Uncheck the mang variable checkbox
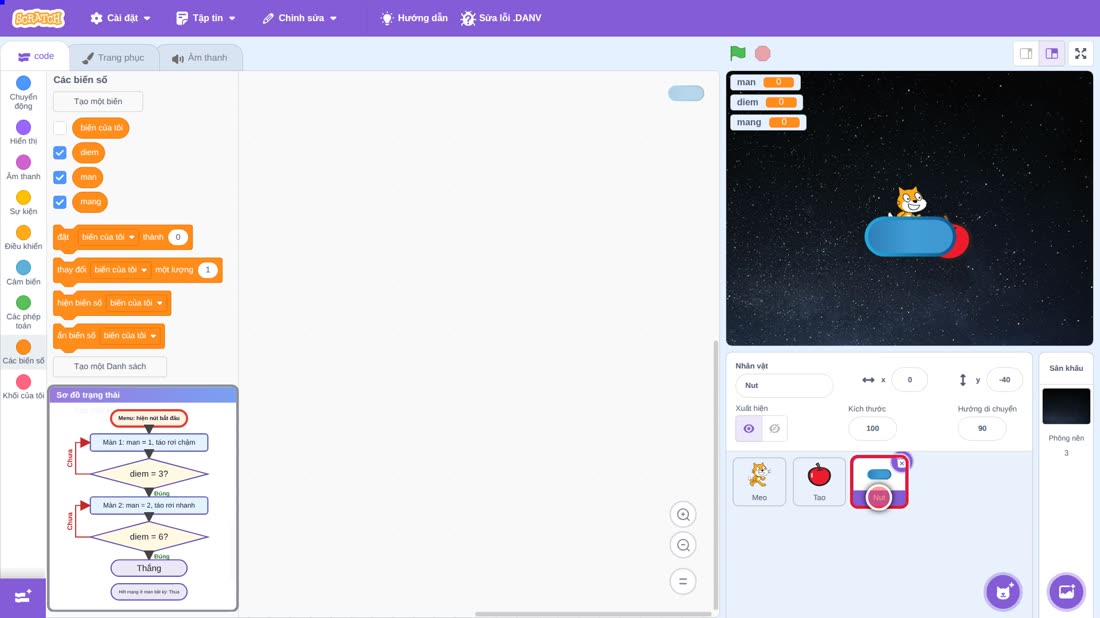Viewport: 1100px width, 618px height. tap(60, 202)
